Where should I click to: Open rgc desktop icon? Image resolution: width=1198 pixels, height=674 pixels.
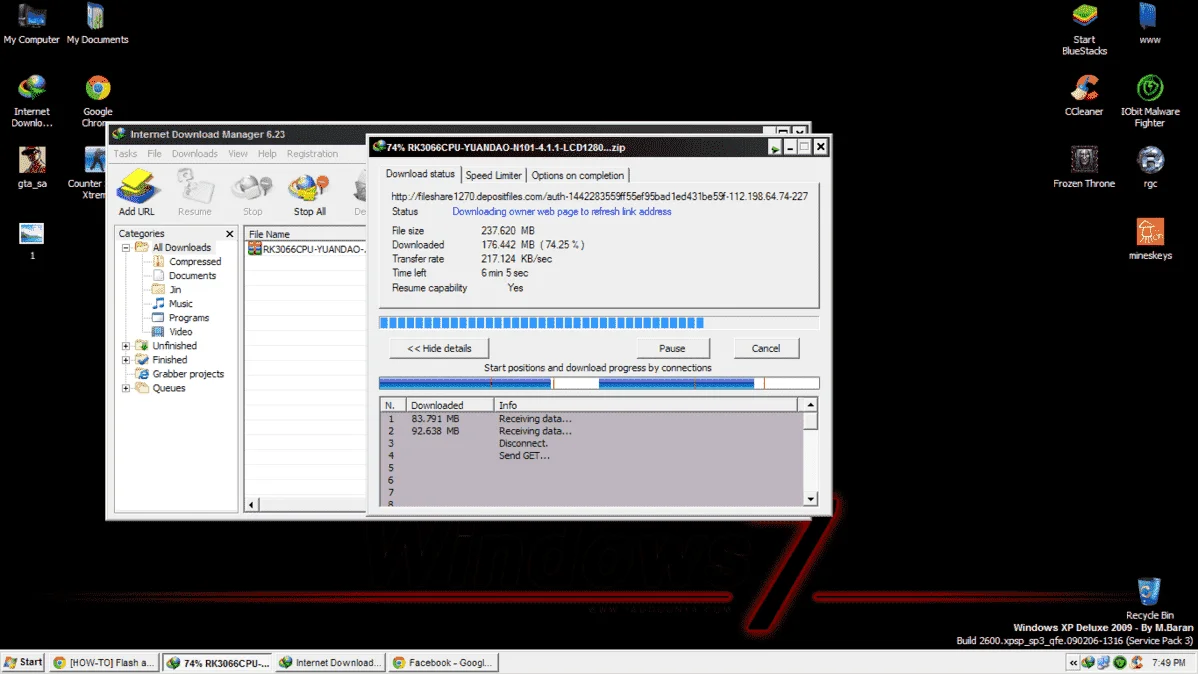pos(1150,167)
